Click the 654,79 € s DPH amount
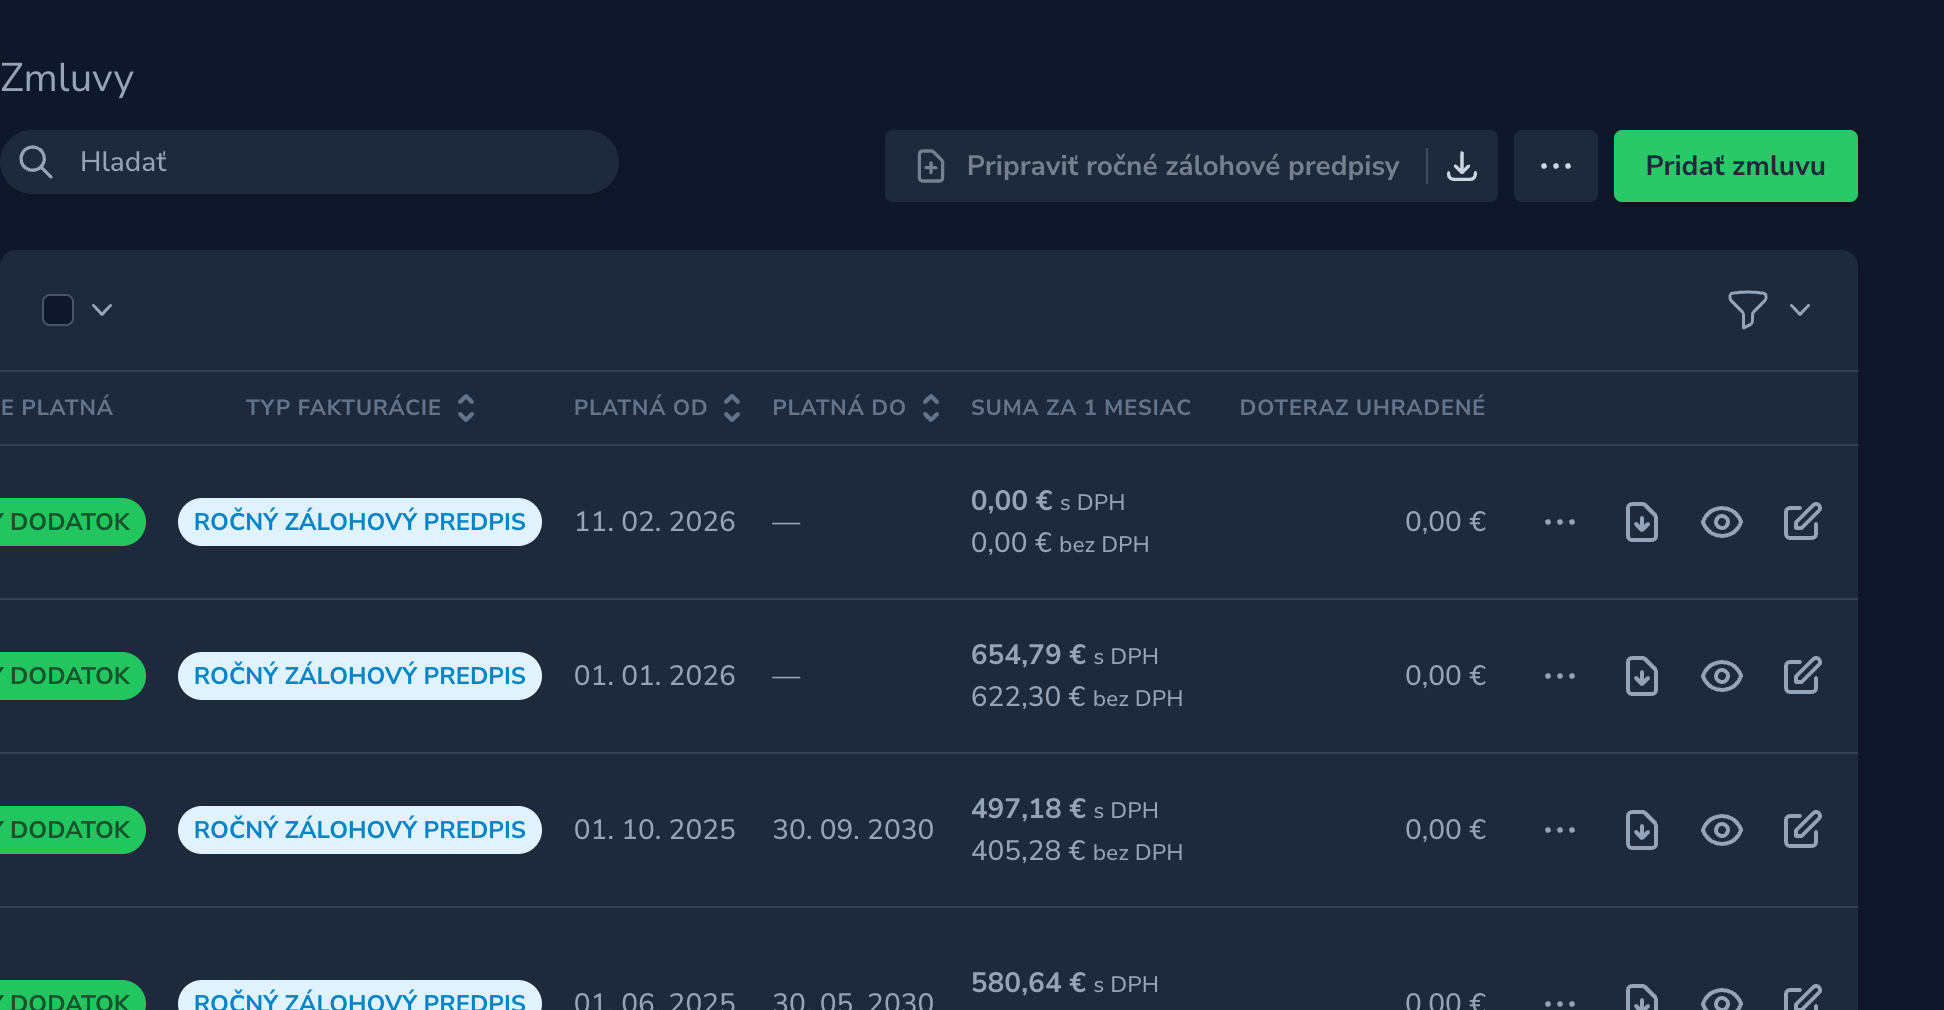The width and height of the screenshot is (1944, 1010). pos(1064,655)
